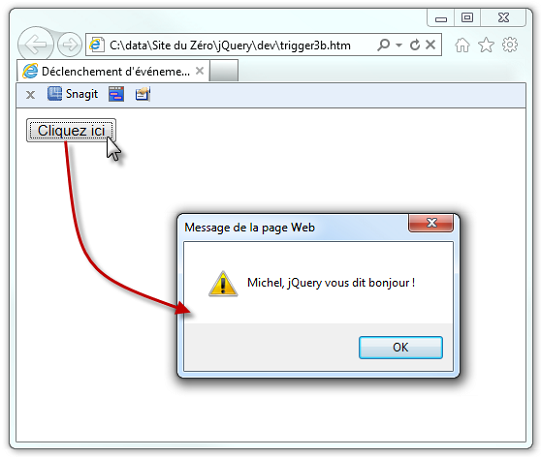
Task: Click the Snagit window capture icon
Action: [x=116, y=94]
